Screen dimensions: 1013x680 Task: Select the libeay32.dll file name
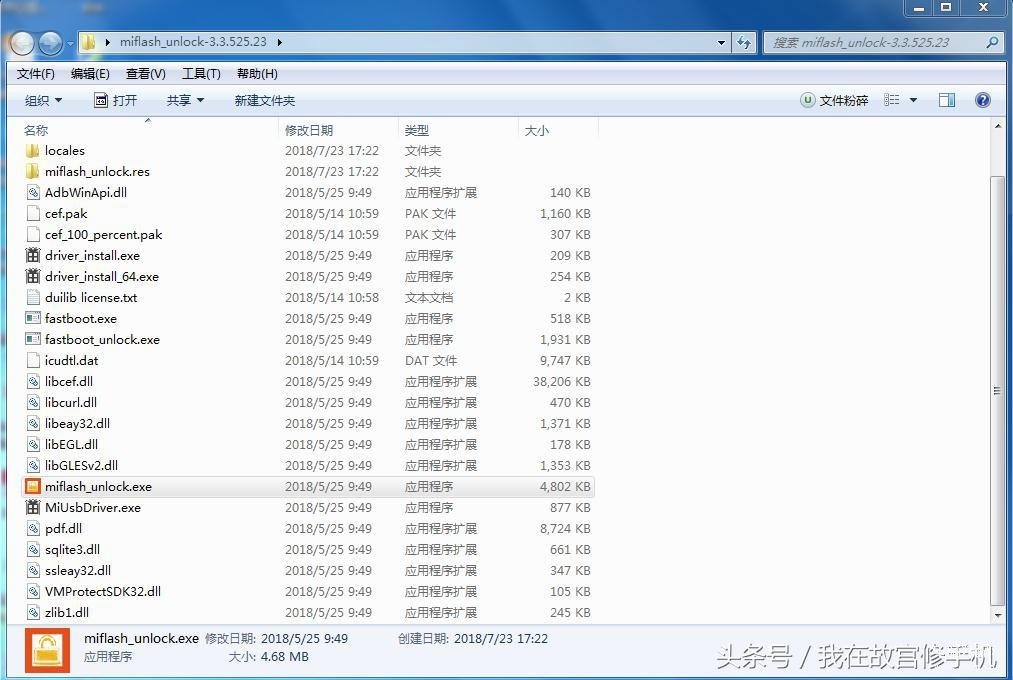pos(78,424)
